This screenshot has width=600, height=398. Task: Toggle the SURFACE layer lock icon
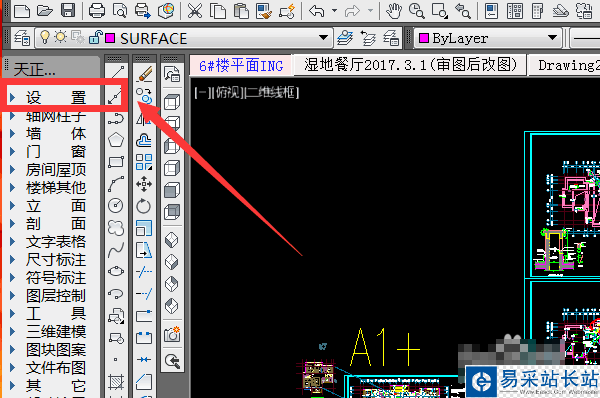tap(95, 38)
